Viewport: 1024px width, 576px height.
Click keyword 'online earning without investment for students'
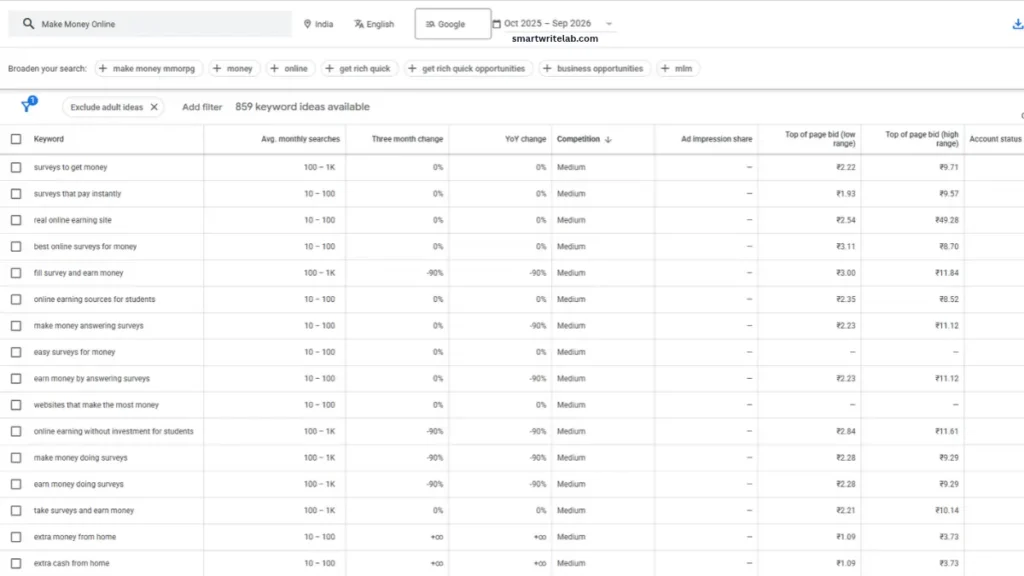[114, 432]
